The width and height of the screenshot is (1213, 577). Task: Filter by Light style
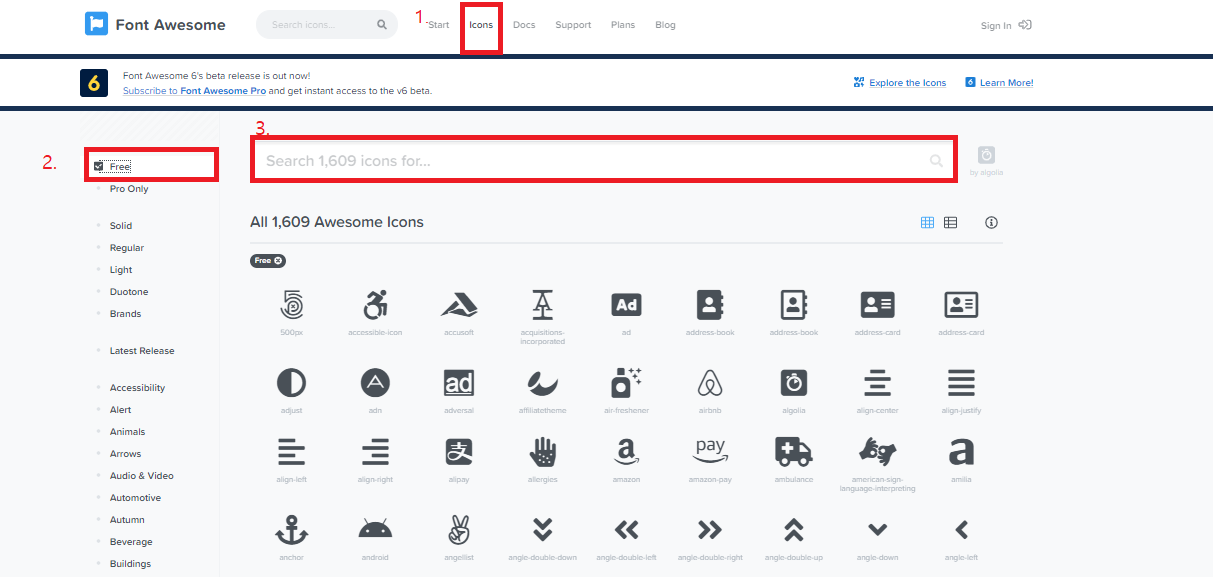(121, 270)
